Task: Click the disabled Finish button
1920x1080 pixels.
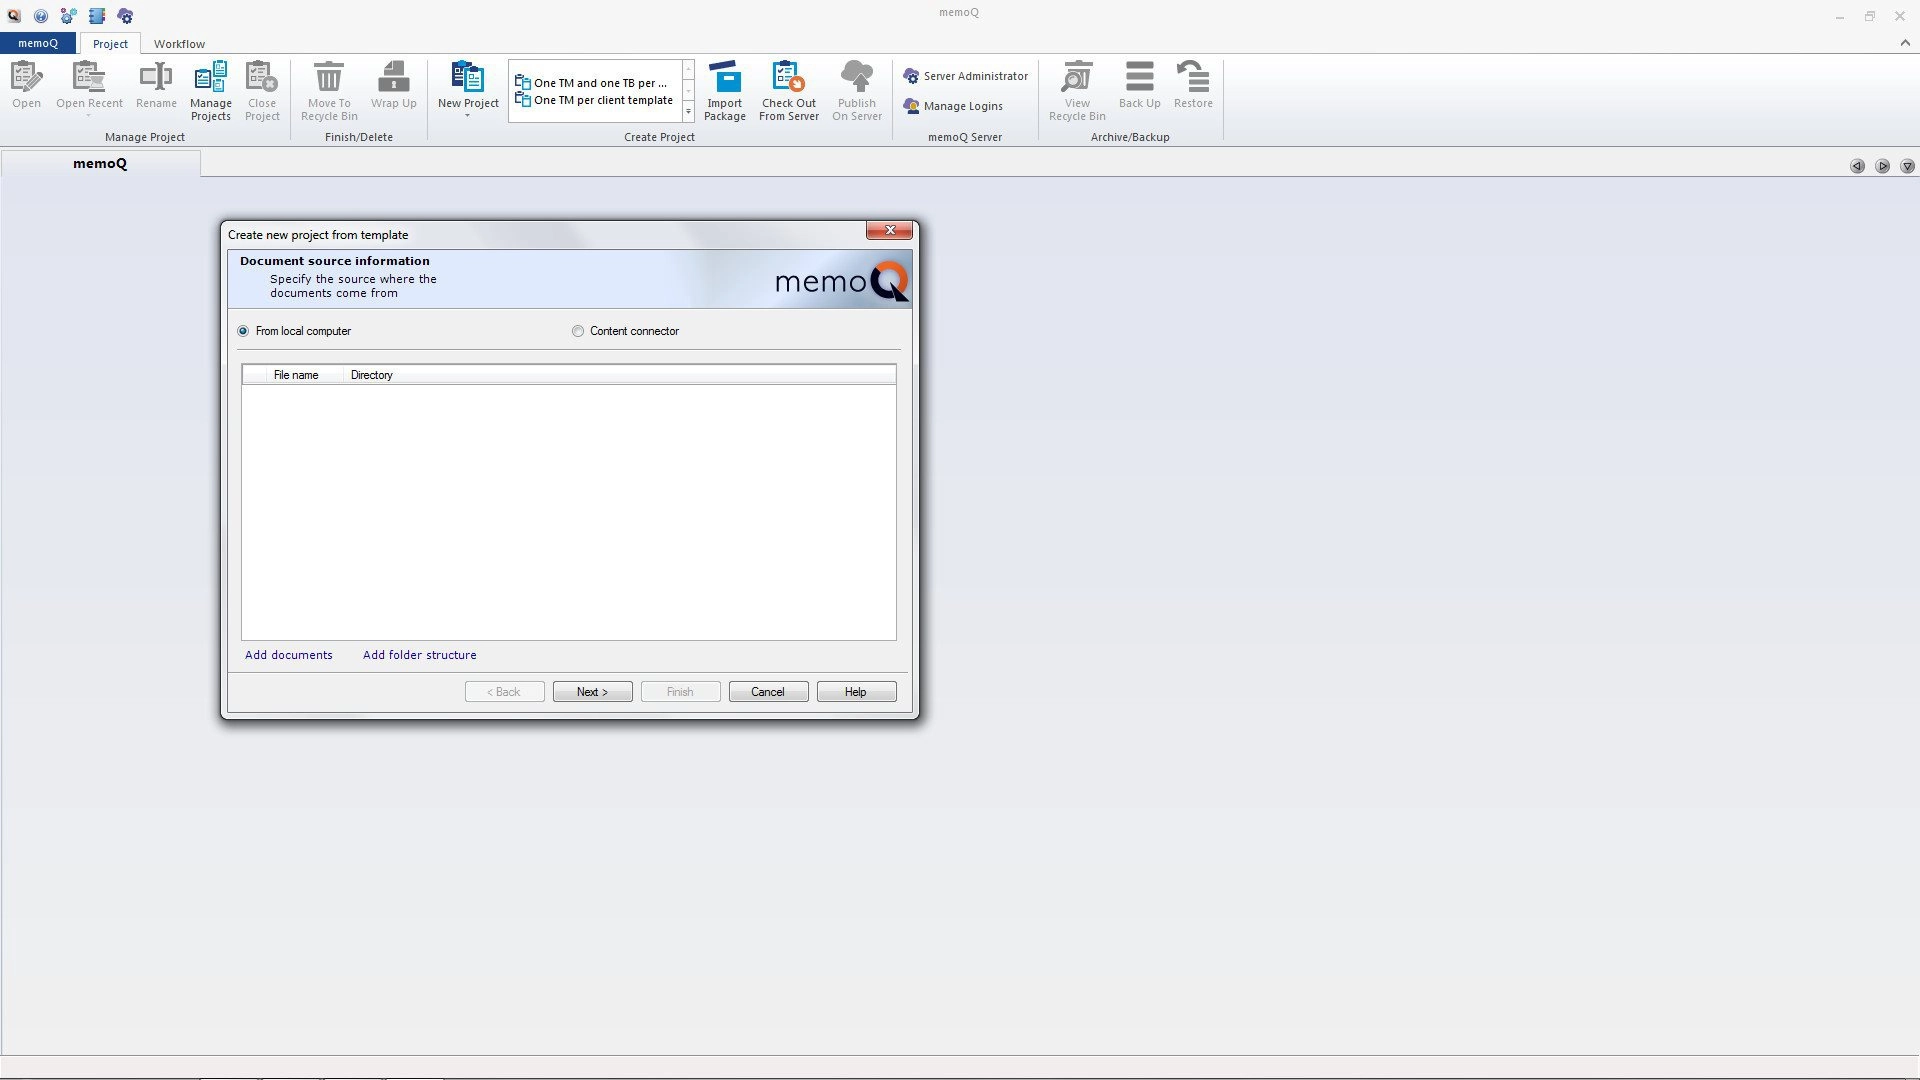Action: point(680,692)
